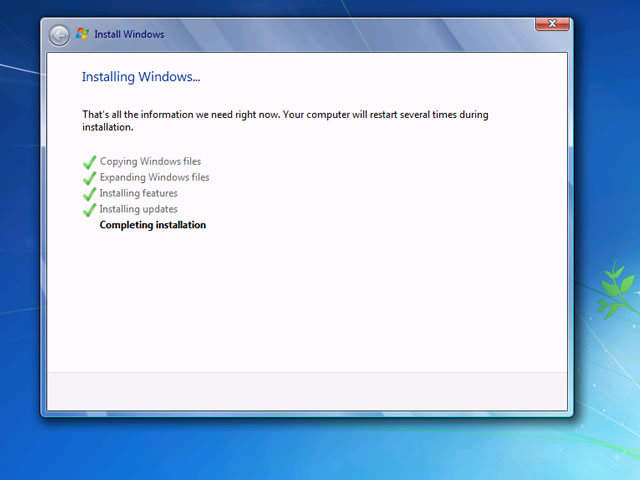Select the 'Installing updates' step text

(x=138, y=209)
